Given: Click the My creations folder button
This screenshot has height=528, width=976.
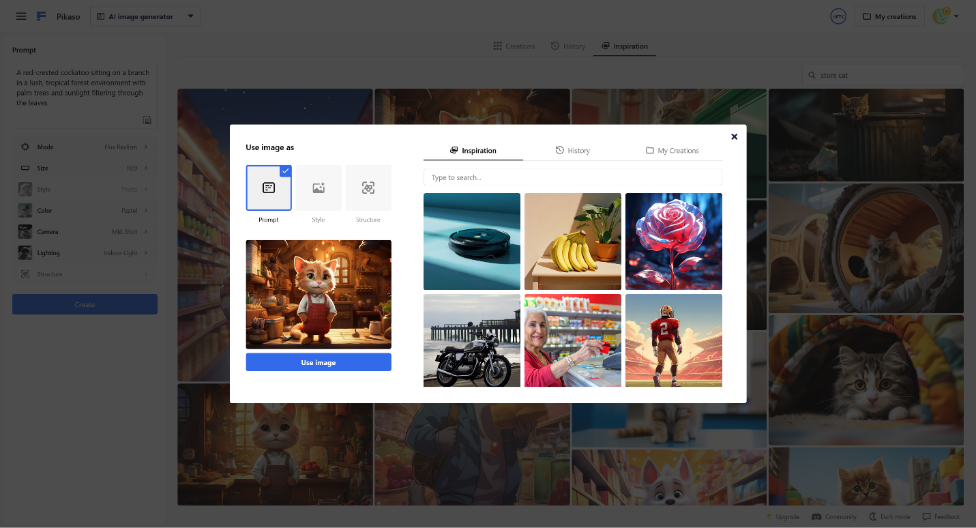Looking at the screenshot, I should point(888,16).
